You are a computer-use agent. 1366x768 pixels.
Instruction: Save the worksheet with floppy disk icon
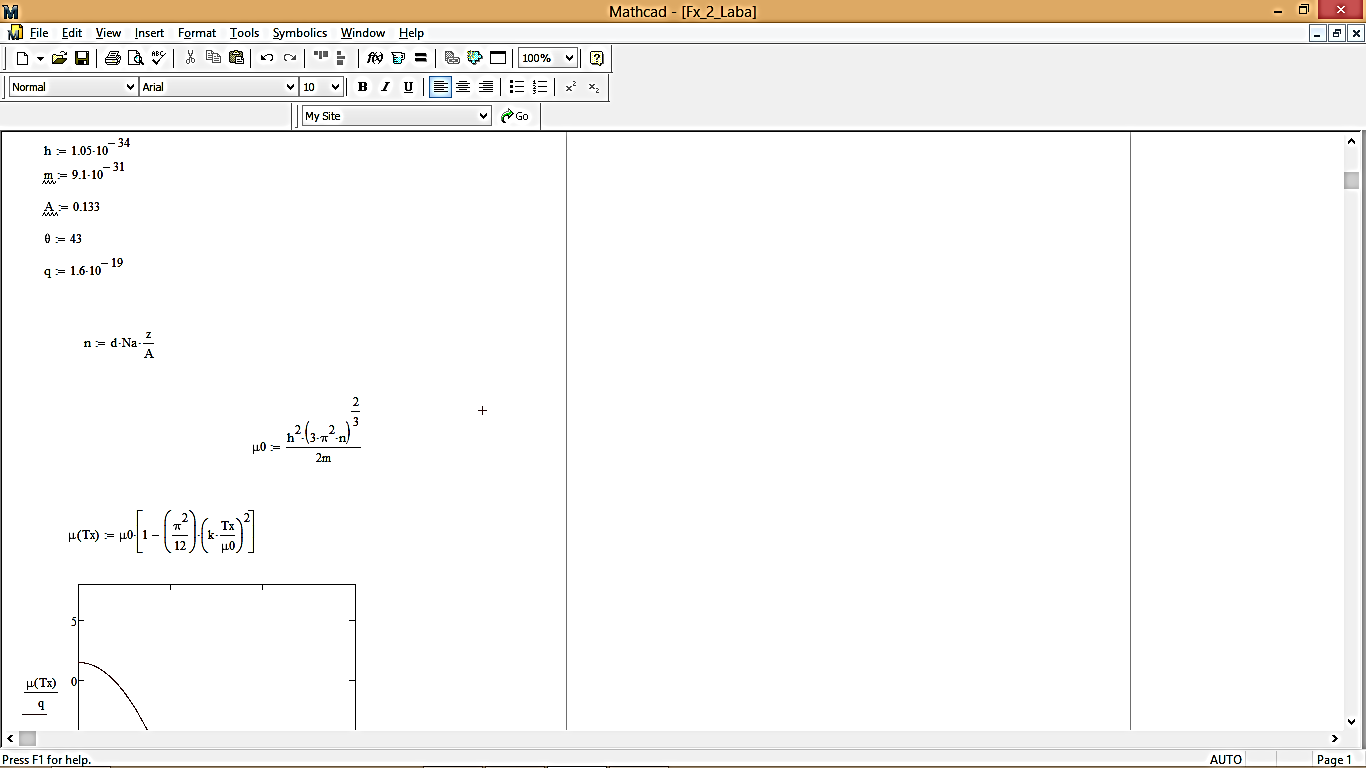pyautogui.click(x=82, y=58)
